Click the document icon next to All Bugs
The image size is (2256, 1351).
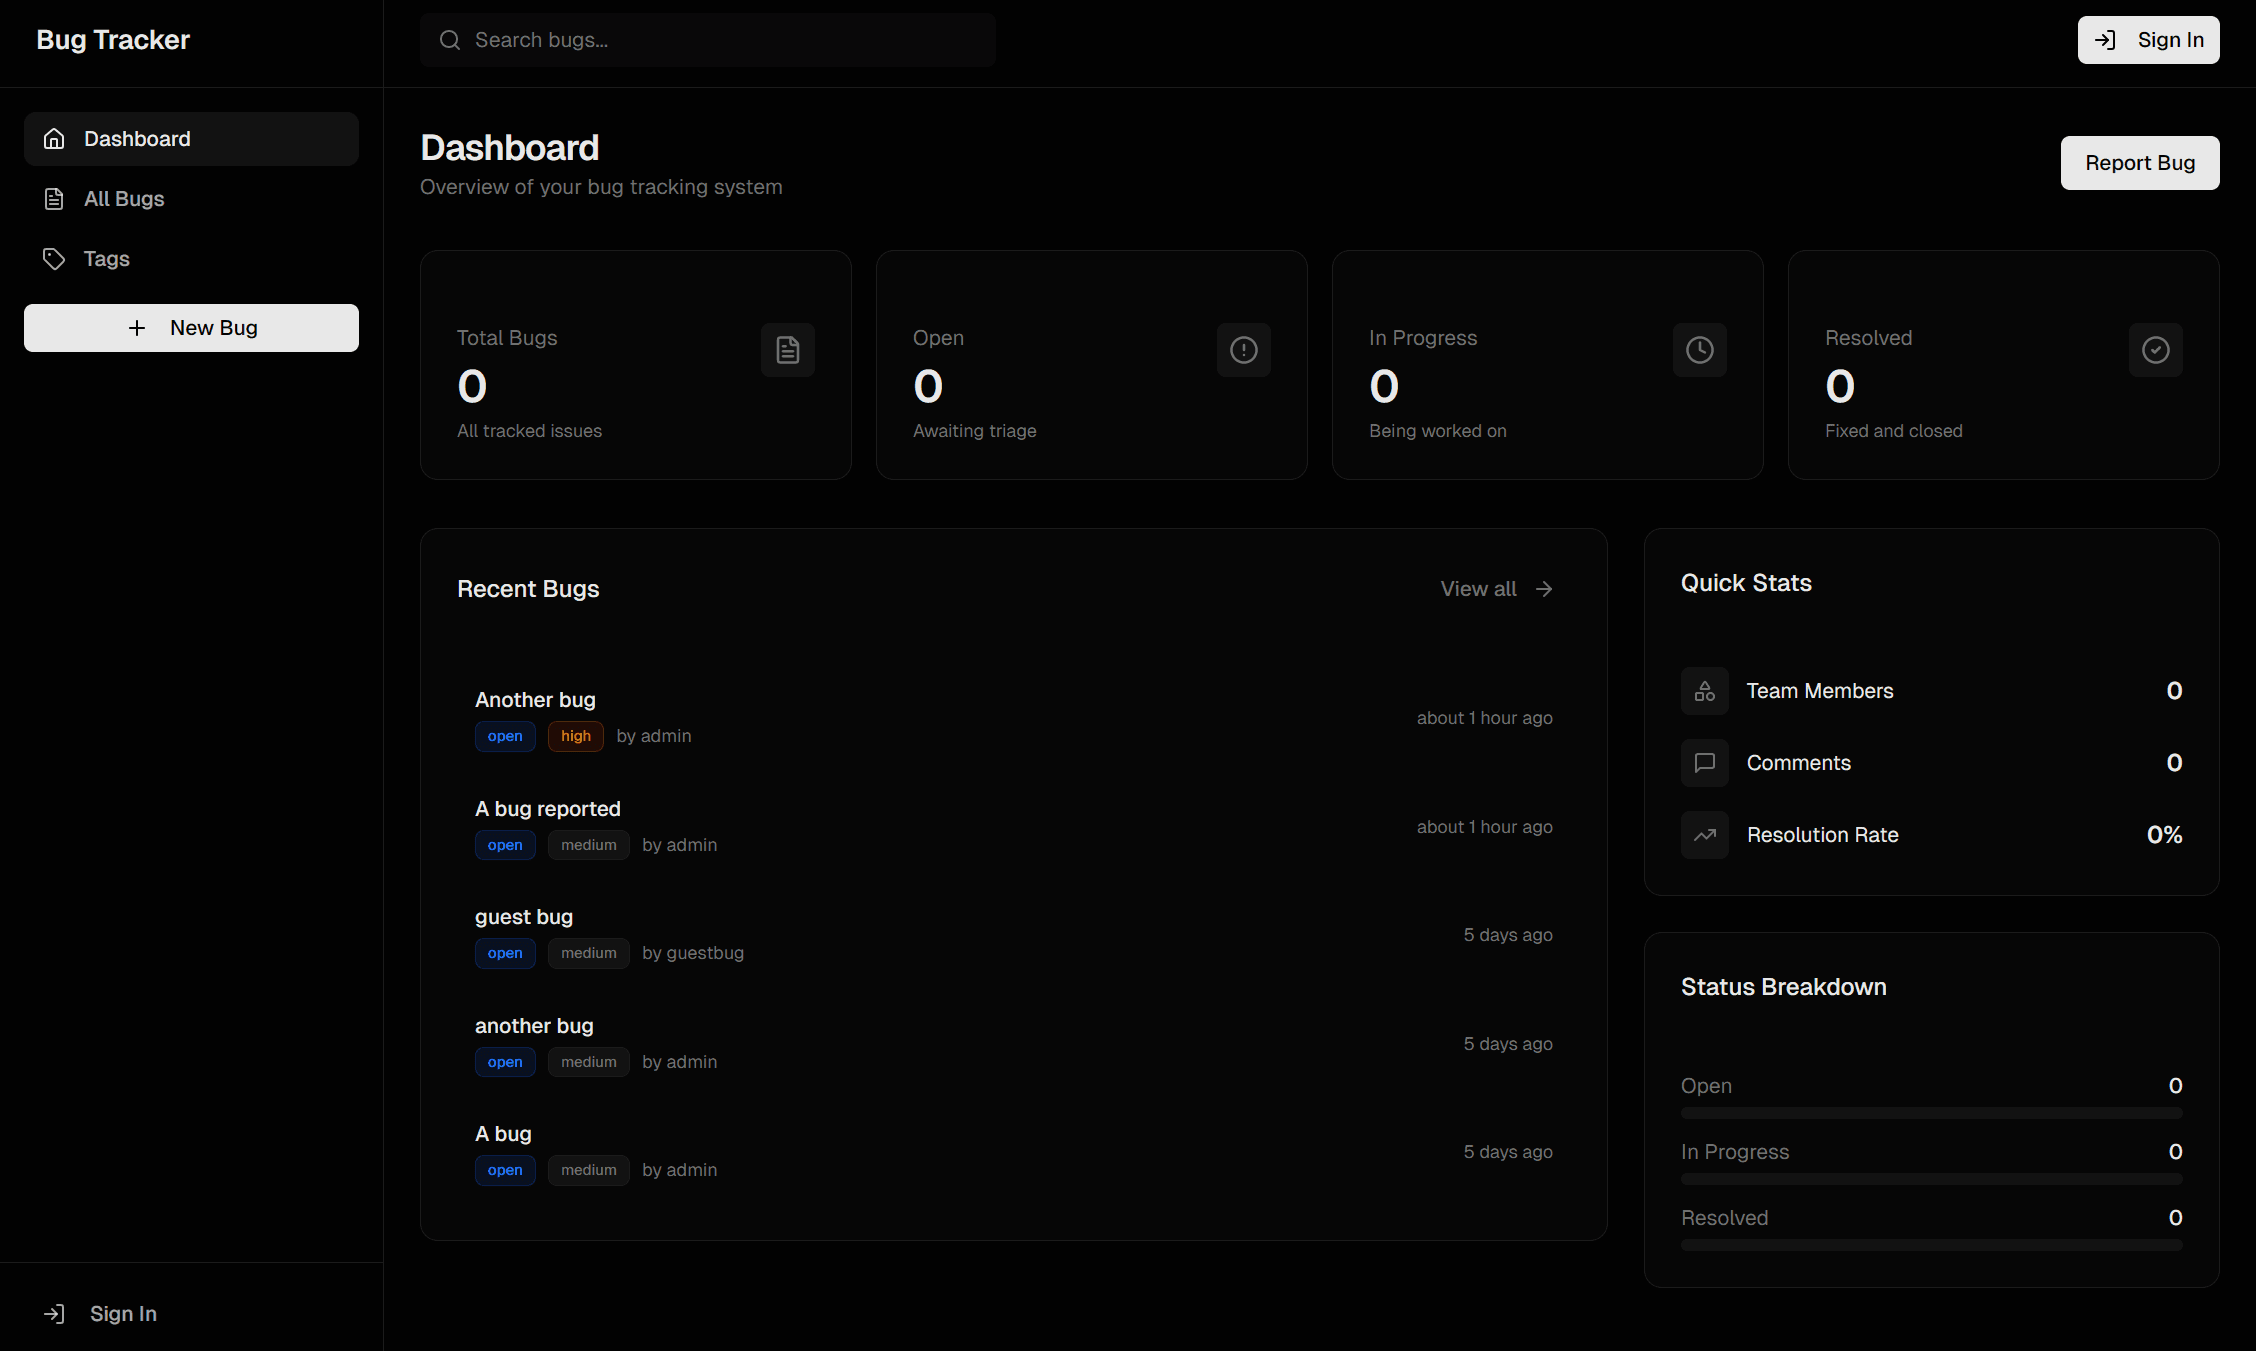pos(54,198)
